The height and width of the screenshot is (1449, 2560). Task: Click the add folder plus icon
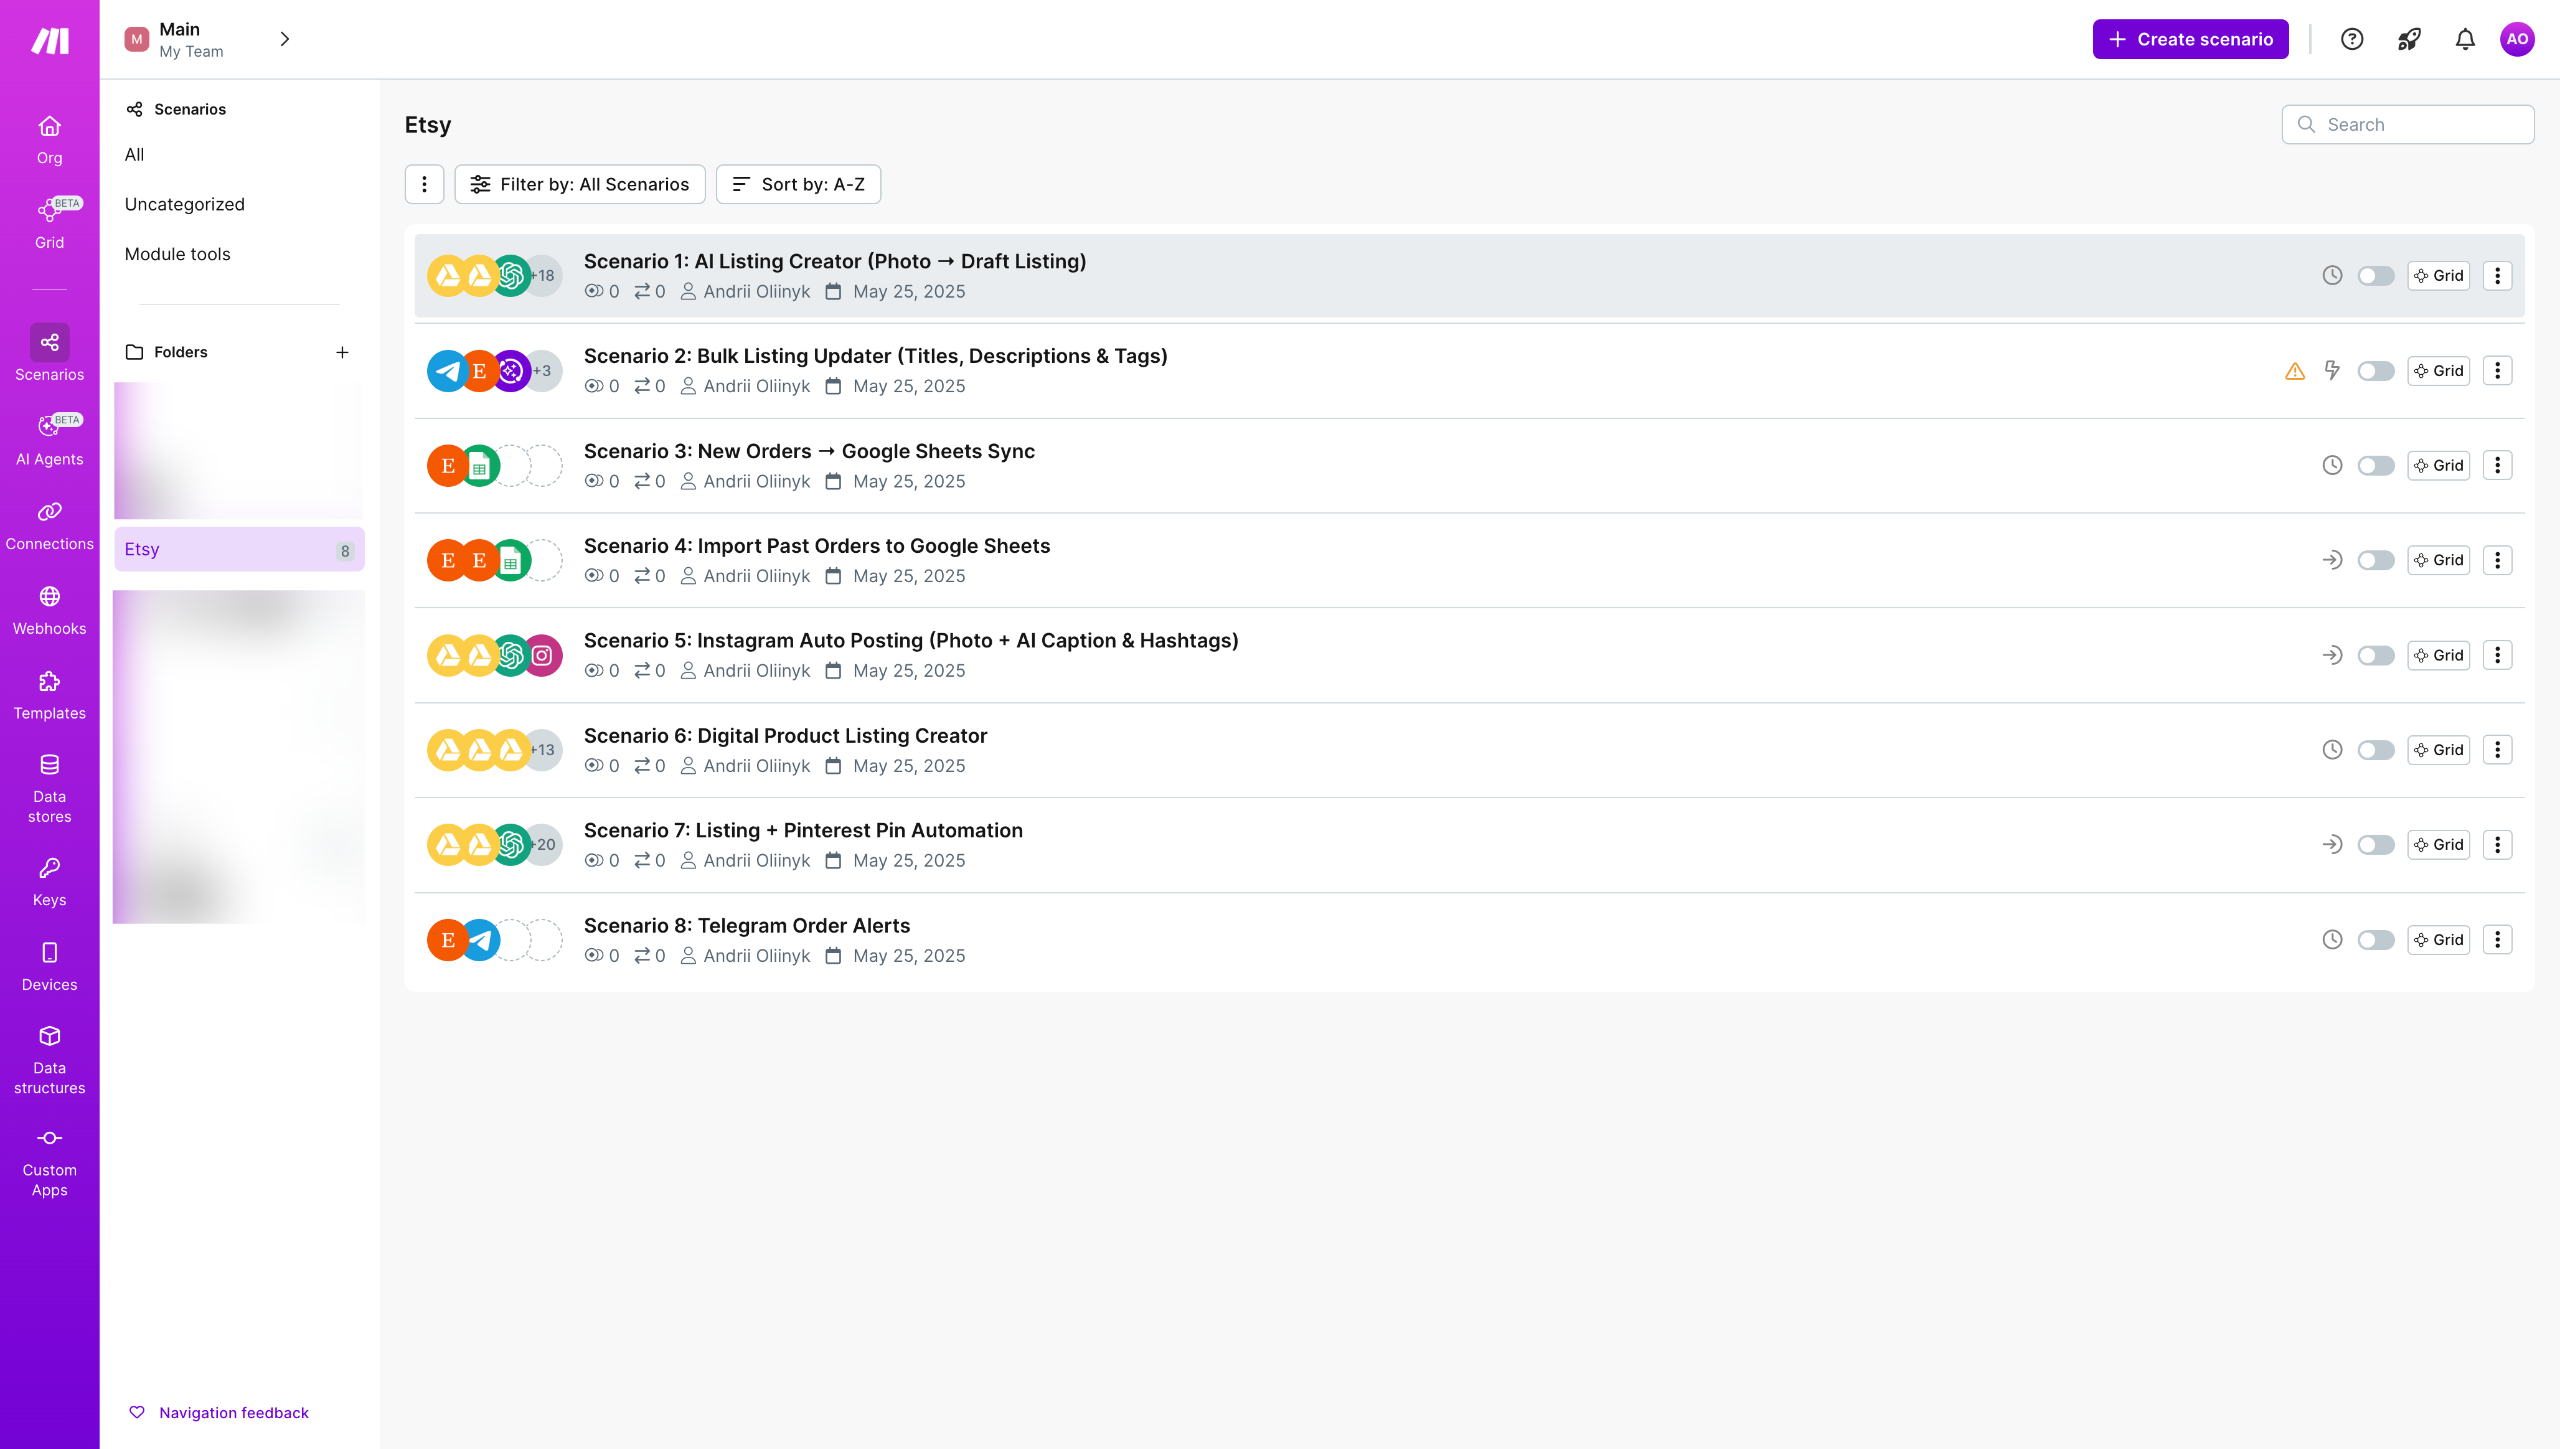[342, 352]
